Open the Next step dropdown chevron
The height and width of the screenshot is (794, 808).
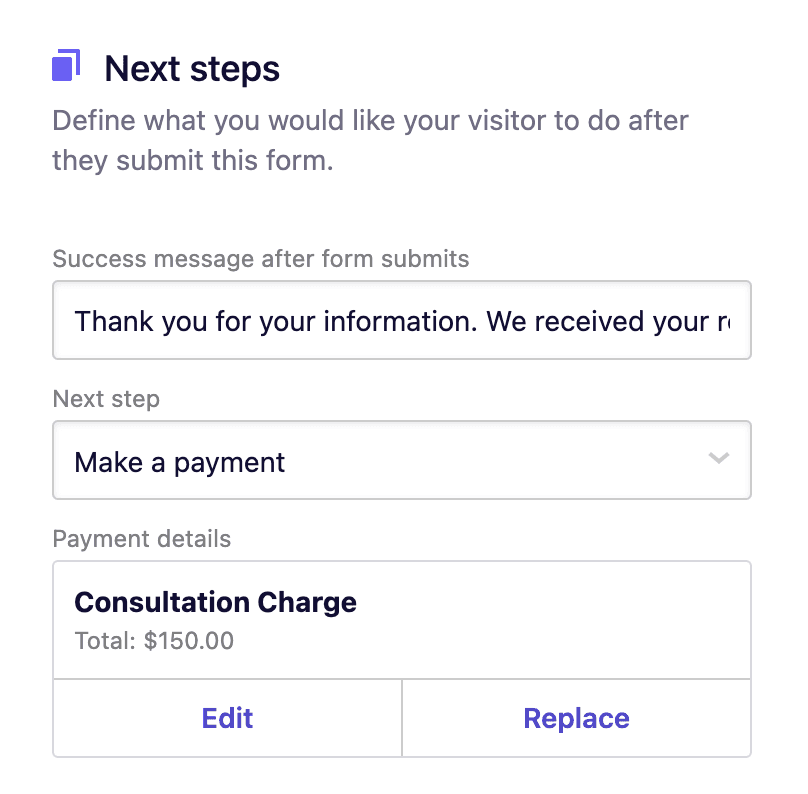(x=718, y=458)
